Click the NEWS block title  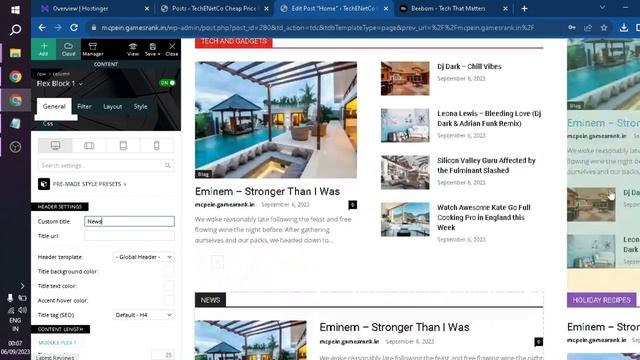[210, 300]
